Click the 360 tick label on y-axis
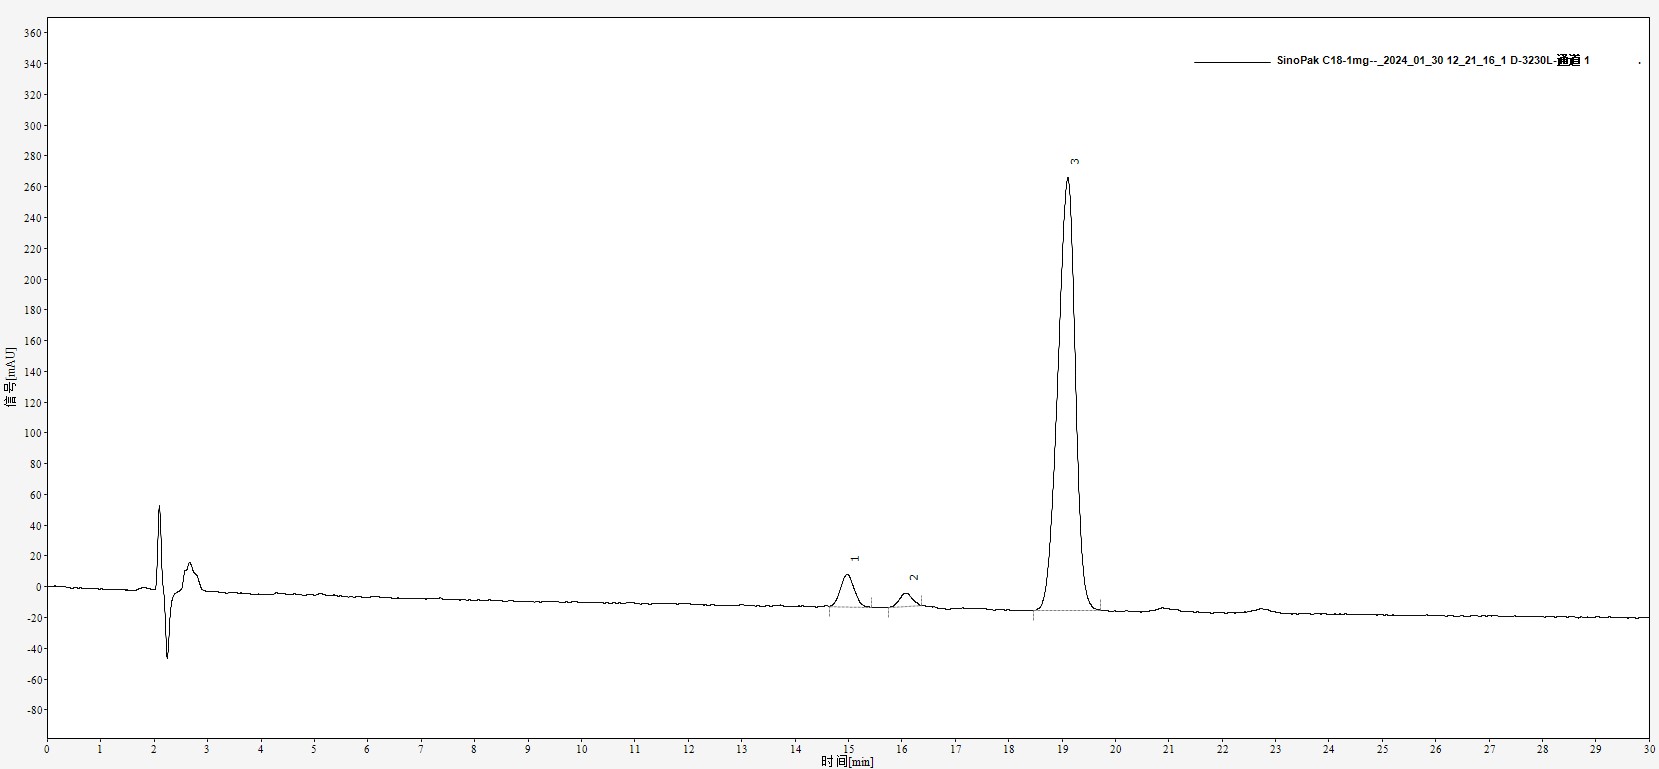 (32, 33)
